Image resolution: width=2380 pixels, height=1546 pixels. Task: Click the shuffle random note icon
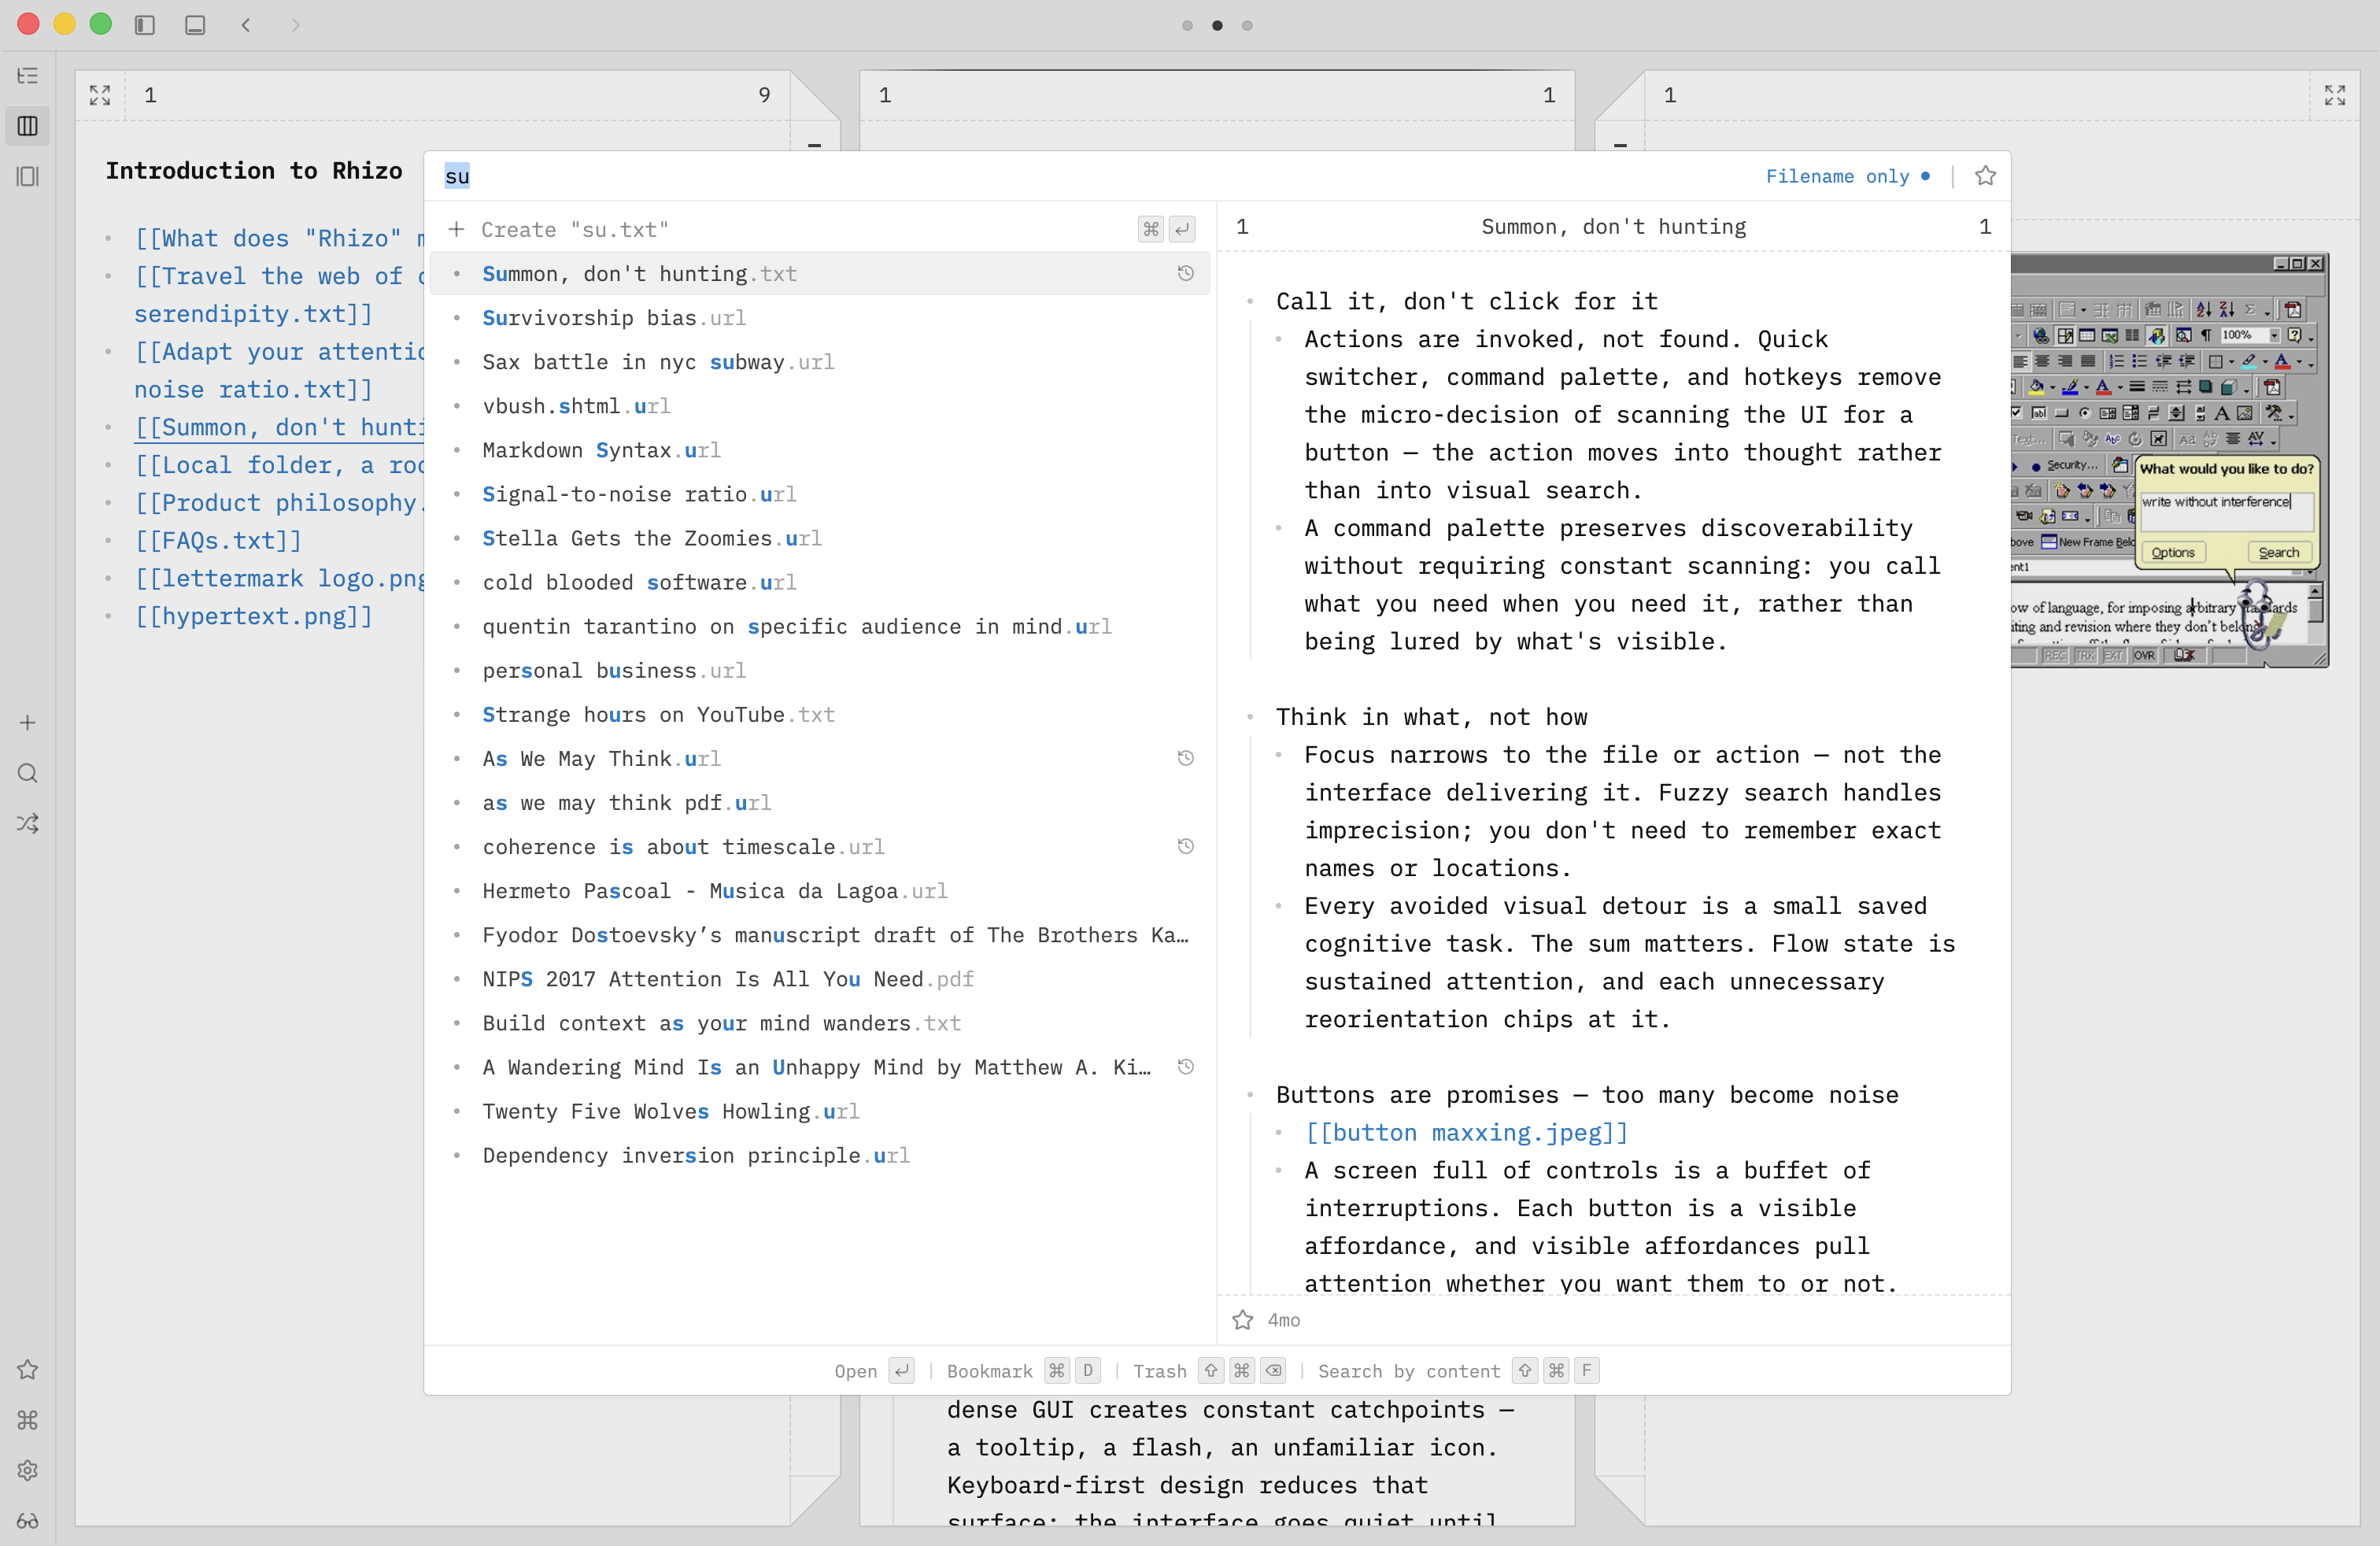click(28, 824)
